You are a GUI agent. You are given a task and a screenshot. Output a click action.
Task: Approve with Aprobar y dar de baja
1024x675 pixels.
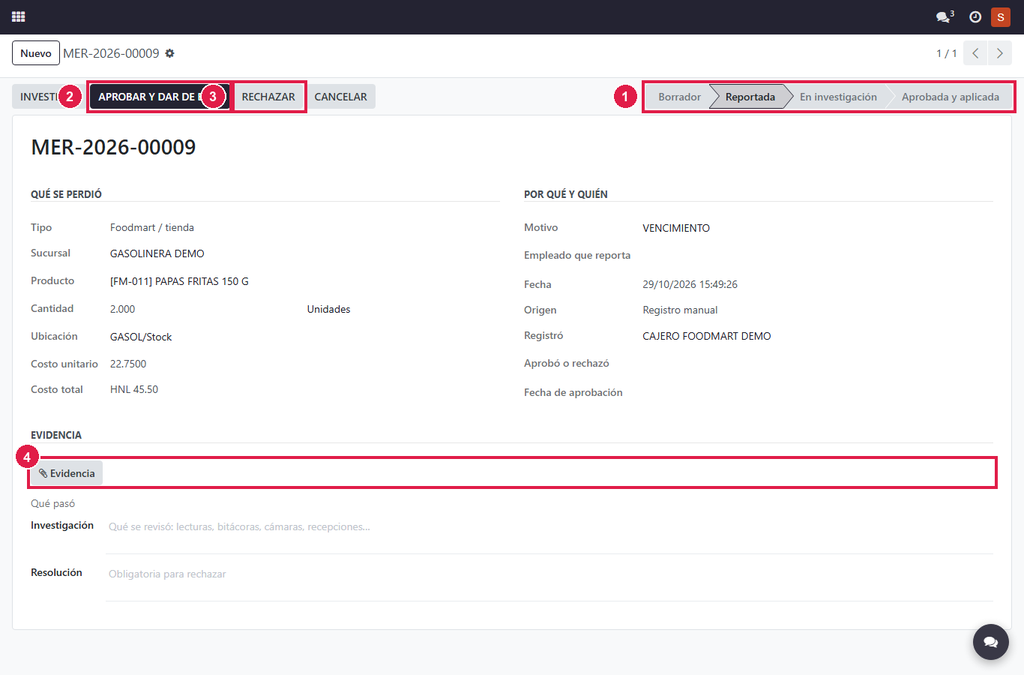coord(159,97)
